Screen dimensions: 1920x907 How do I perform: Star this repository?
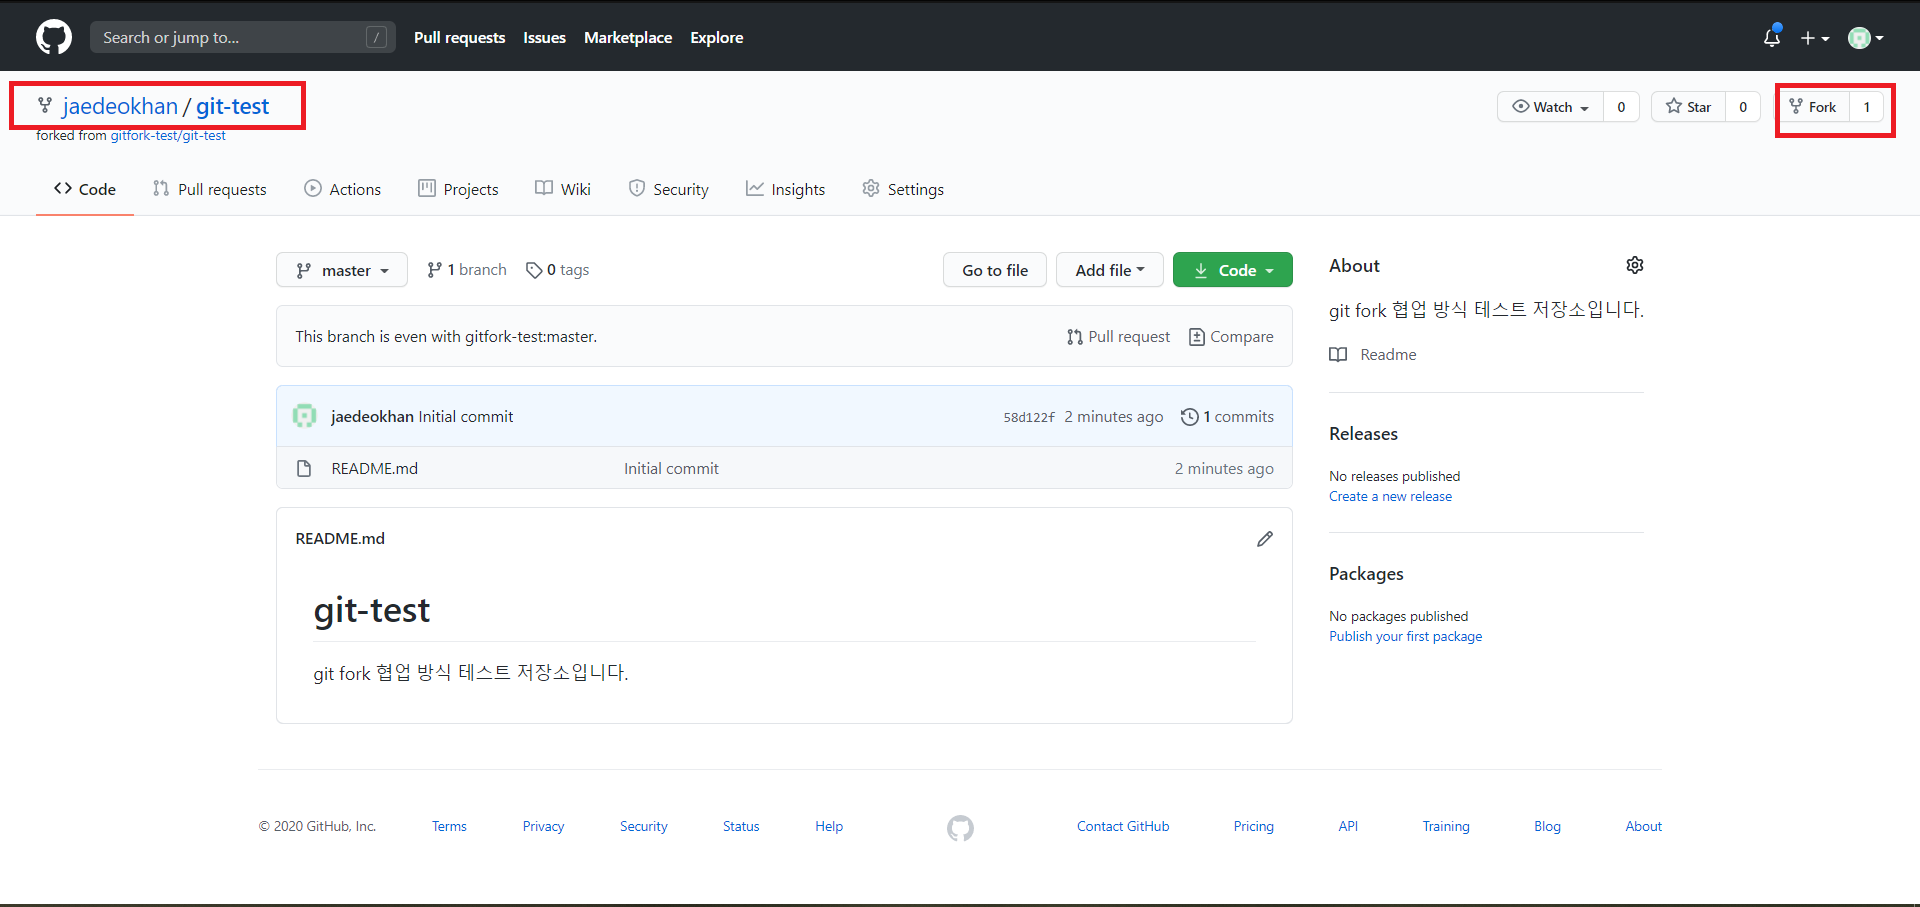point(1688,107)
